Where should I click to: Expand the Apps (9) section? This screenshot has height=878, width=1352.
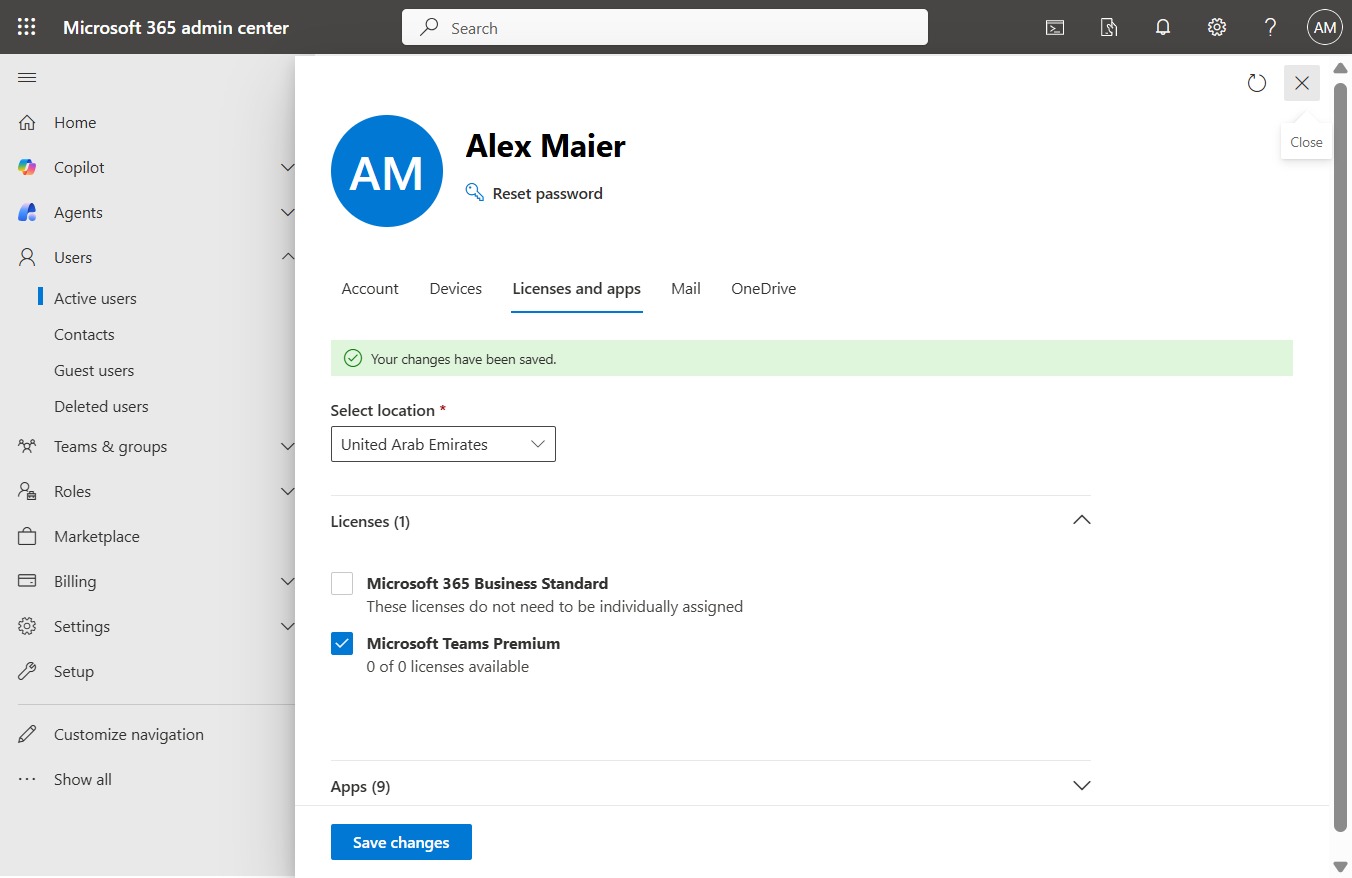(1081, 786)
